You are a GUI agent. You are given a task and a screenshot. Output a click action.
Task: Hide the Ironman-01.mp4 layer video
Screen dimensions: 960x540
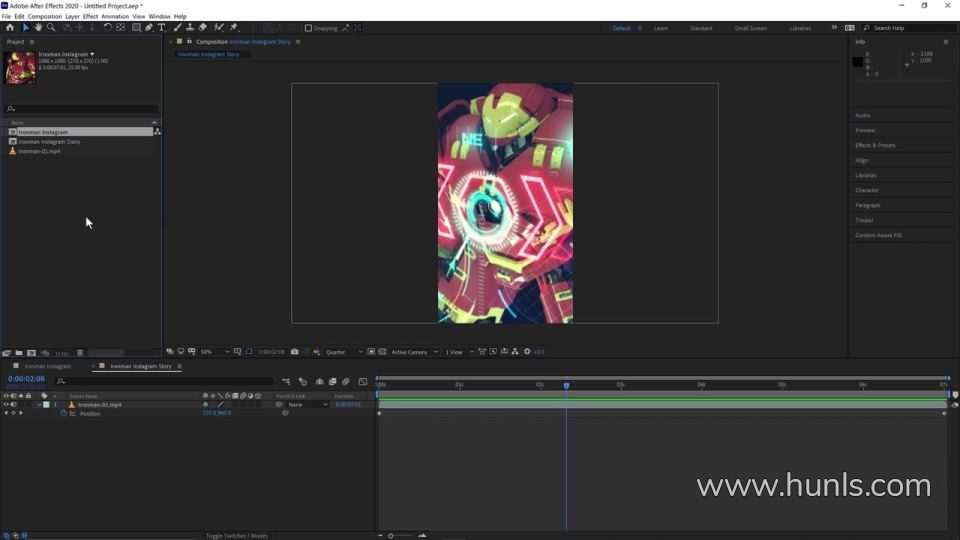(5, 405)
